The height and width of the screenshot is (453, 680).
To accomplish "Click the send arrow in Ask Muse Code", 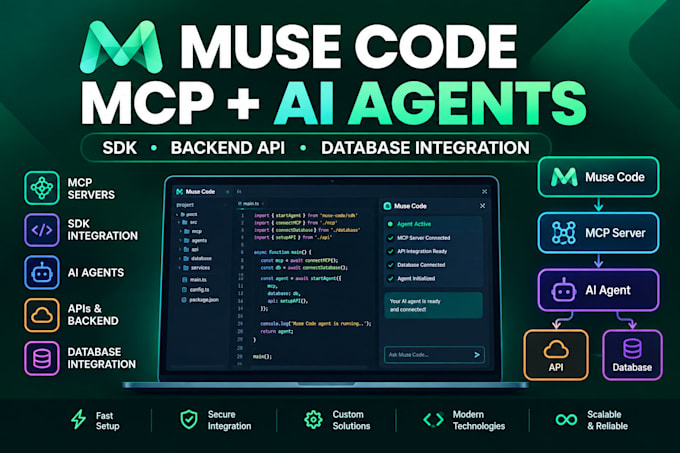I will pos(477,355).
